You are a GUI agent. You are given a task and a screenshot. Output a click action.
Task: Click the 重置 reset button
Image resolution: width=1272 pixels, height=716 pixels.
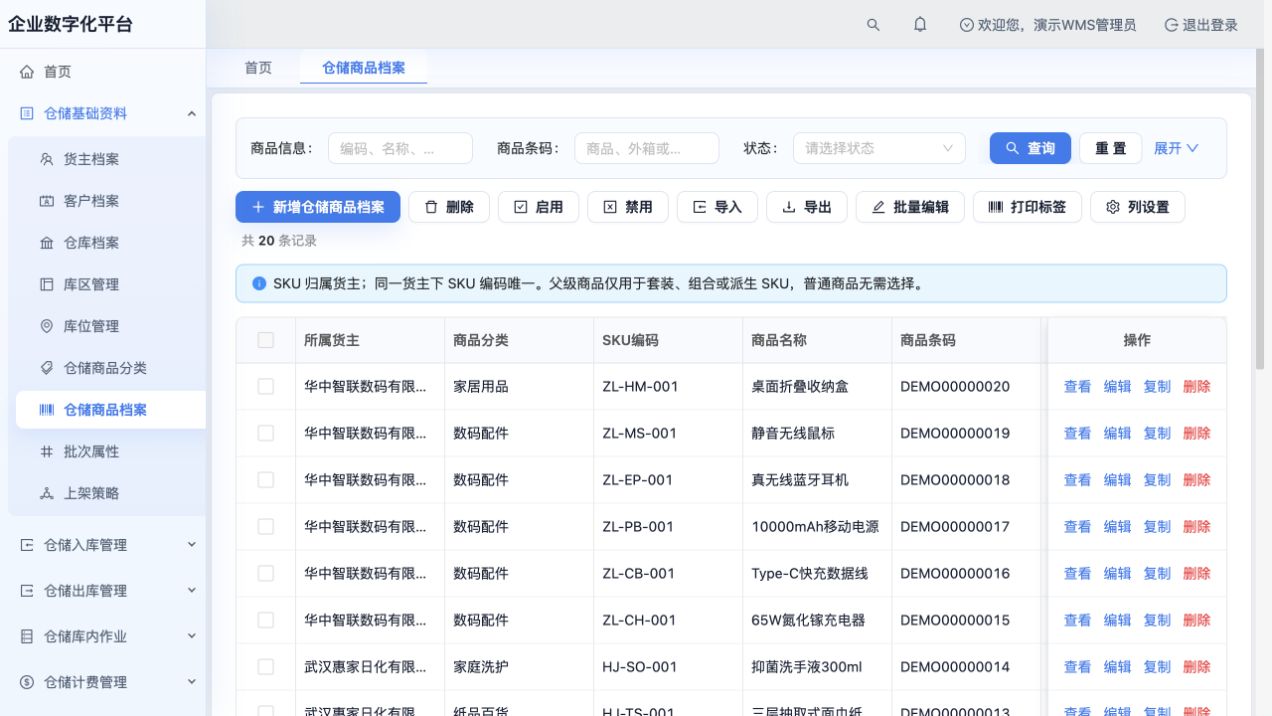click(x=1110, y=148)
